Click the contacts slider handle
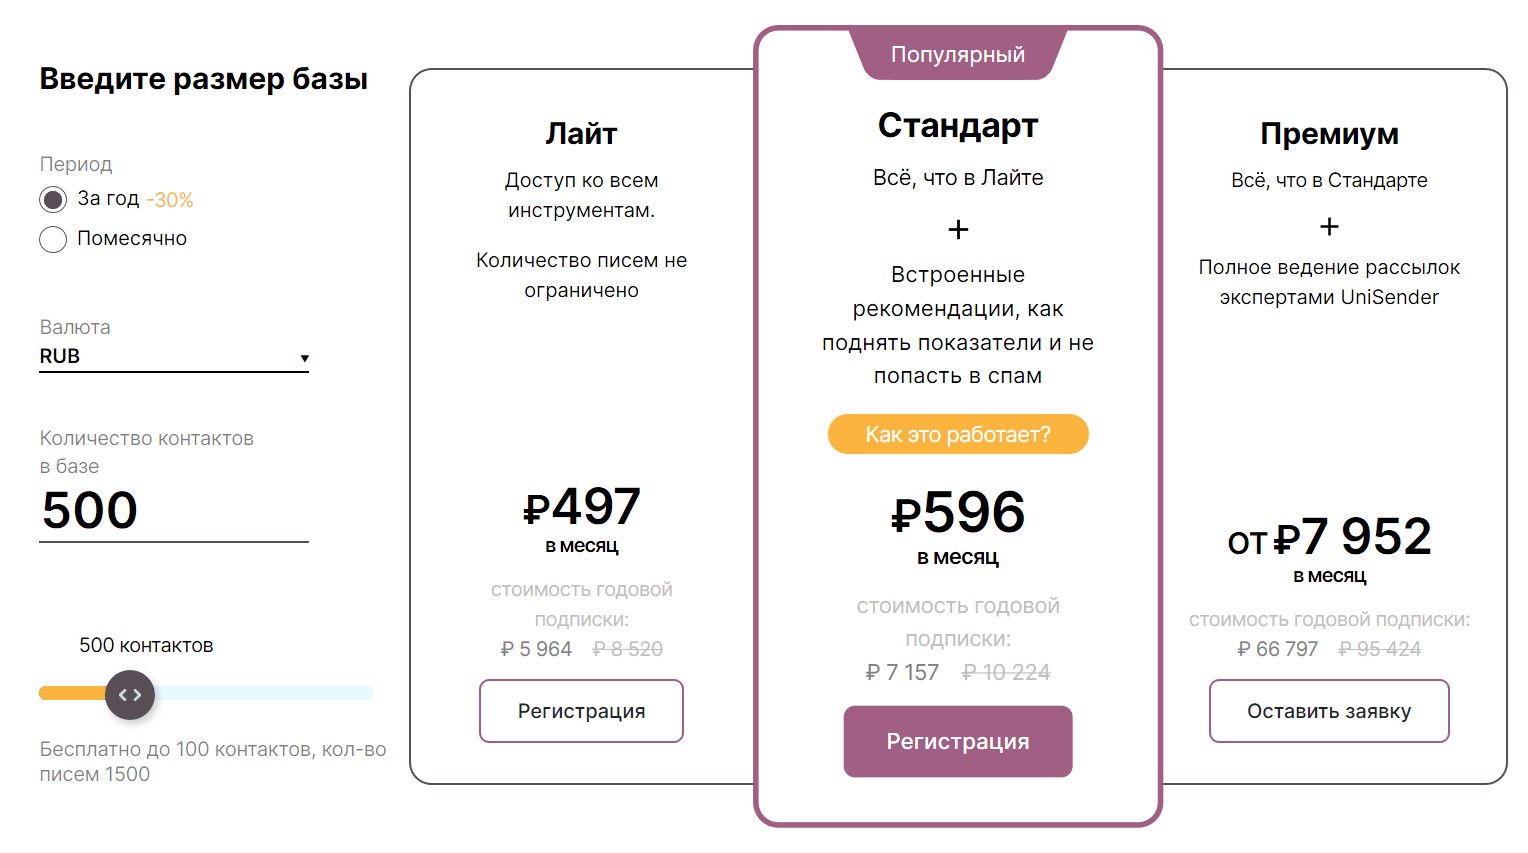The image size is (1528, 853). coord(130,694)
